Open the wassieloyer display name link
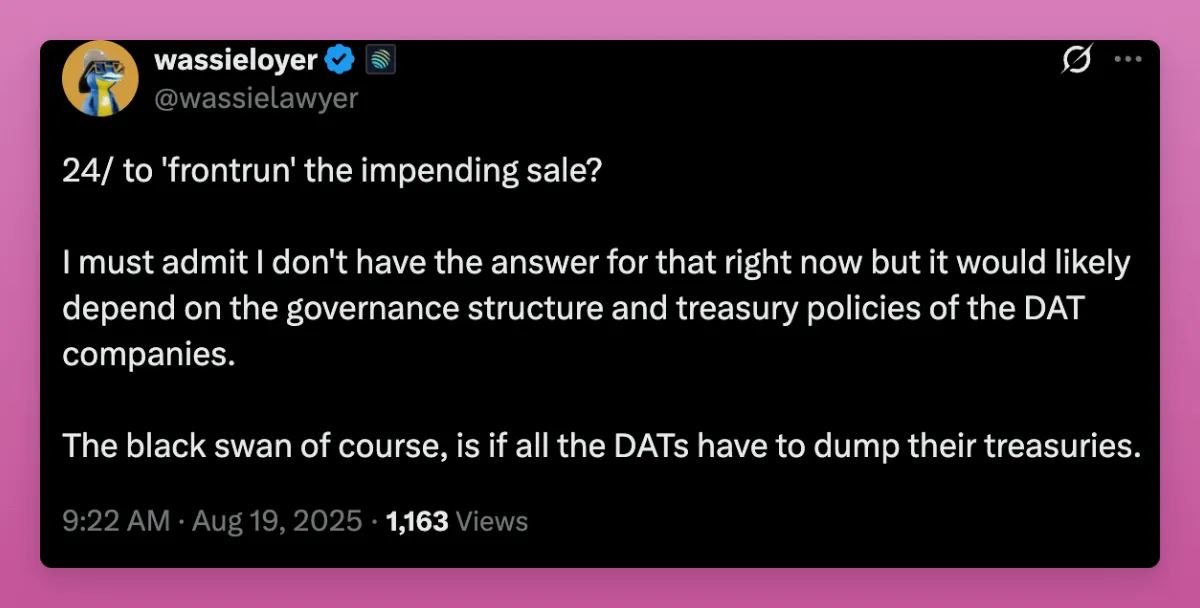This screenshot has height=608, width=1200. coord(236,61)
